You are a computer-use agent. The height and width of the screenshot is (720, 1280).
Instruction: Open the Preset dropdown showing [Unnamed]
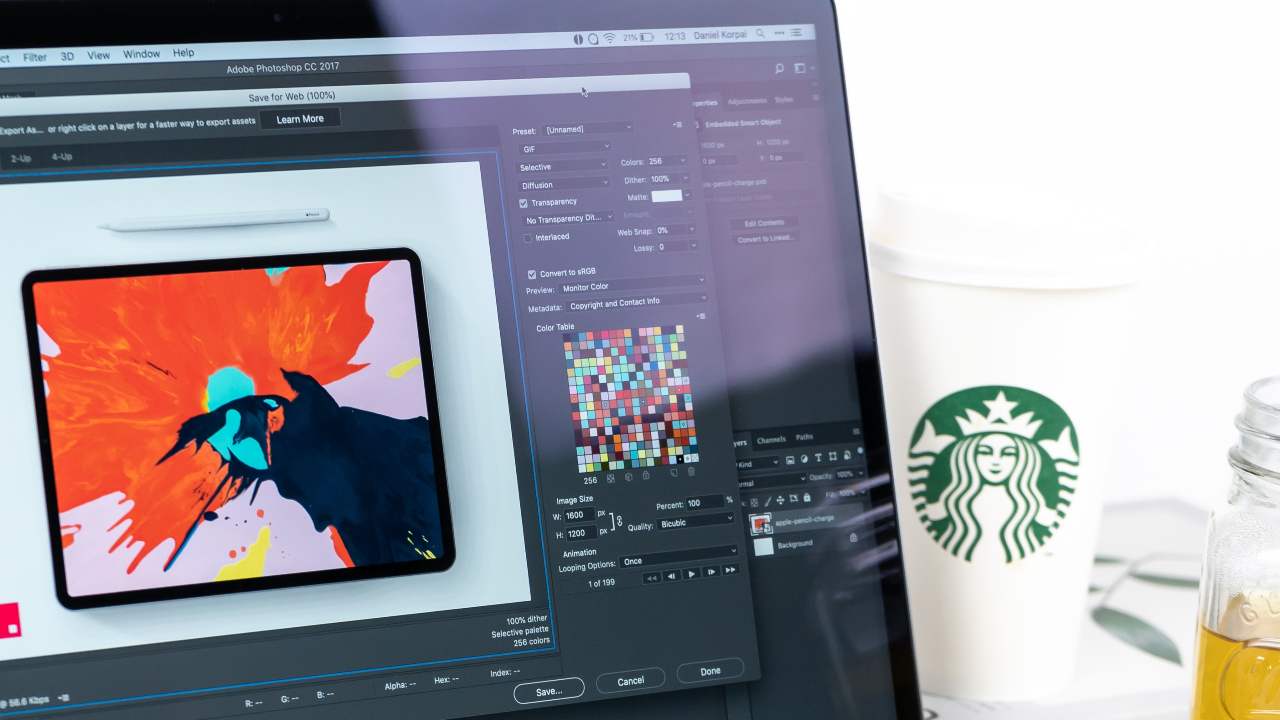588,129
